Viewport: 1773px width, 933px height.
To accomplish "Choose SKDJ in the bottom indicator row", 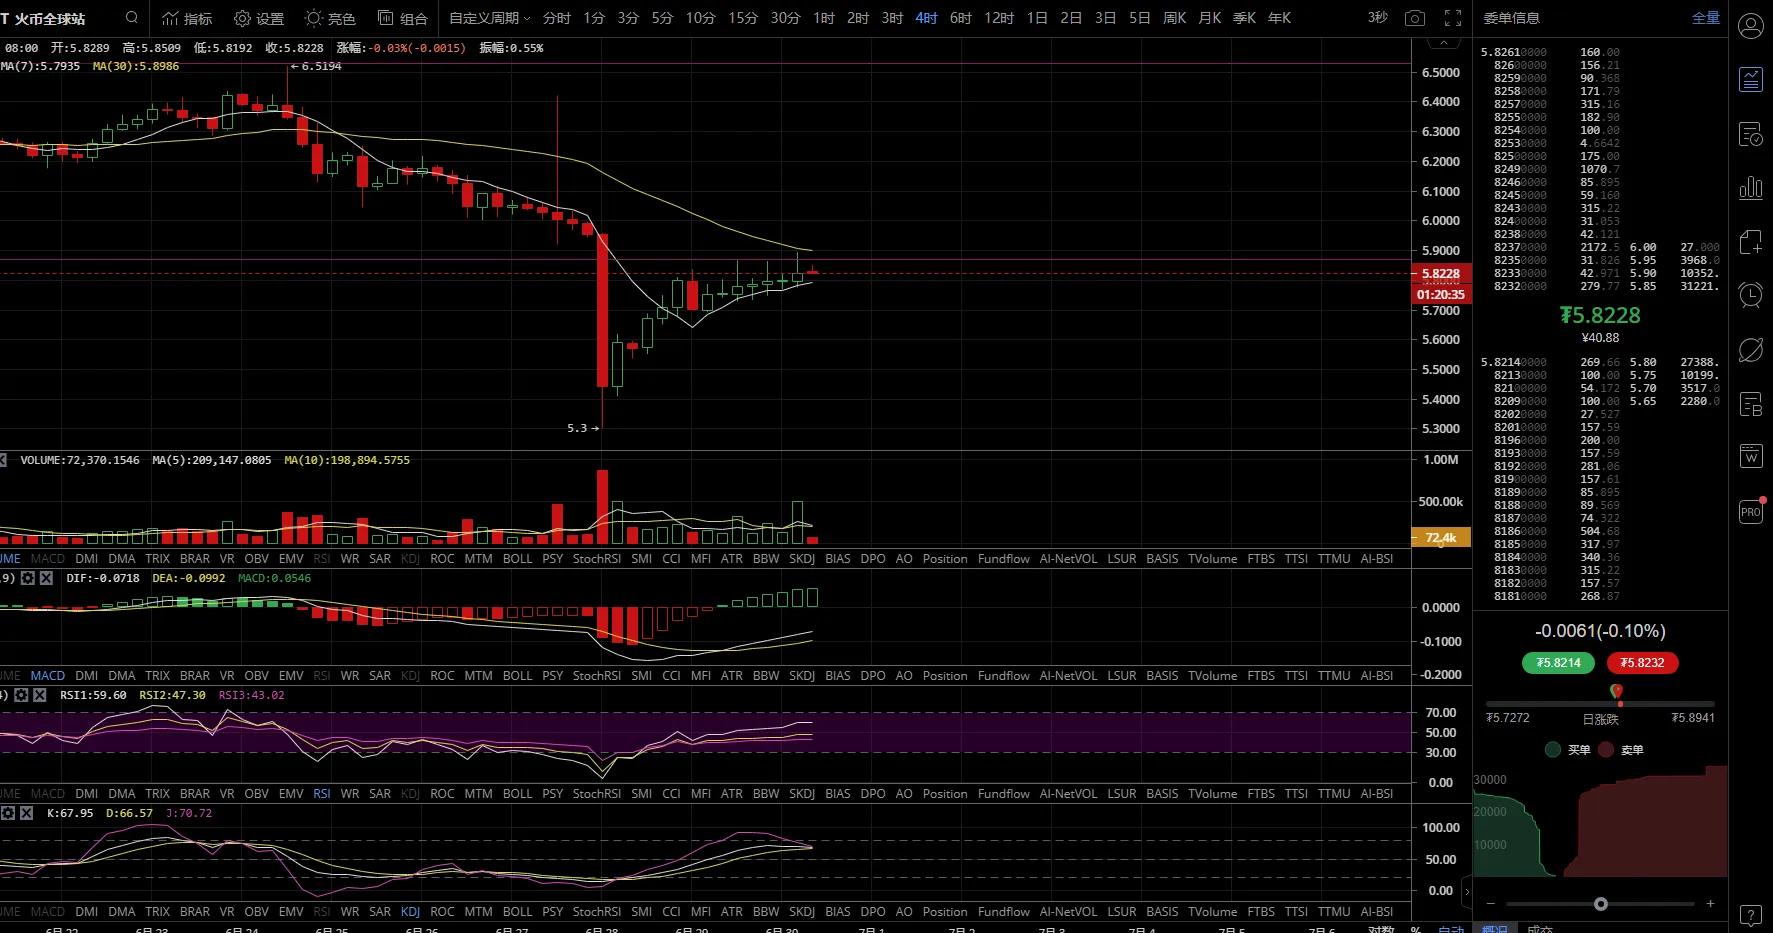I will click(x=802, y=912).
